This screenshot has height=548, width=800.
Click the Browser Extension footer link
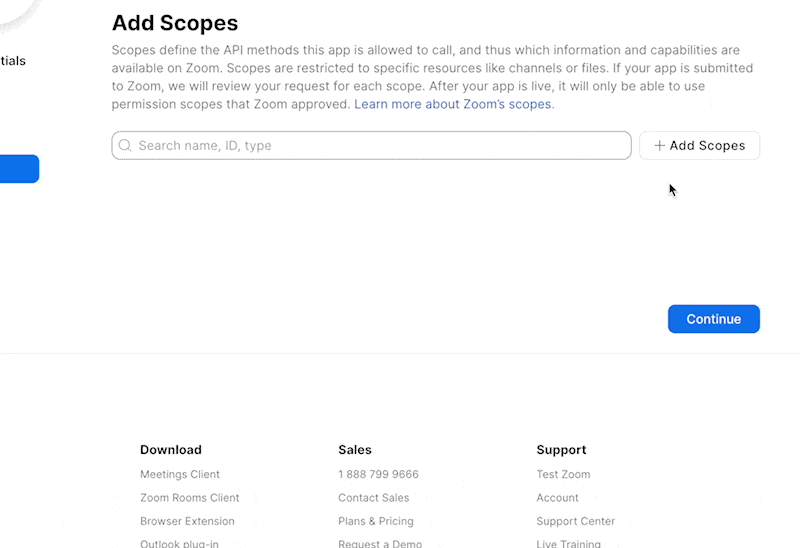coord(187,521)
